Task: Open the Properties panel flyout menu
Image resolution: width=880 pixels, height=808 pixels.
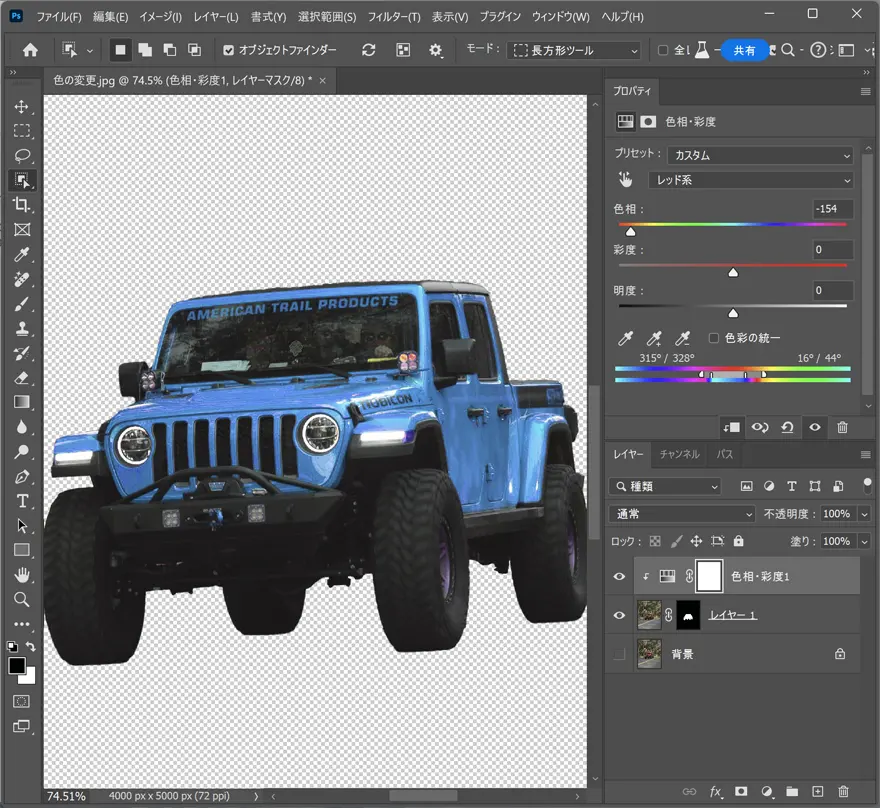Action: click(x=865, y=91)
